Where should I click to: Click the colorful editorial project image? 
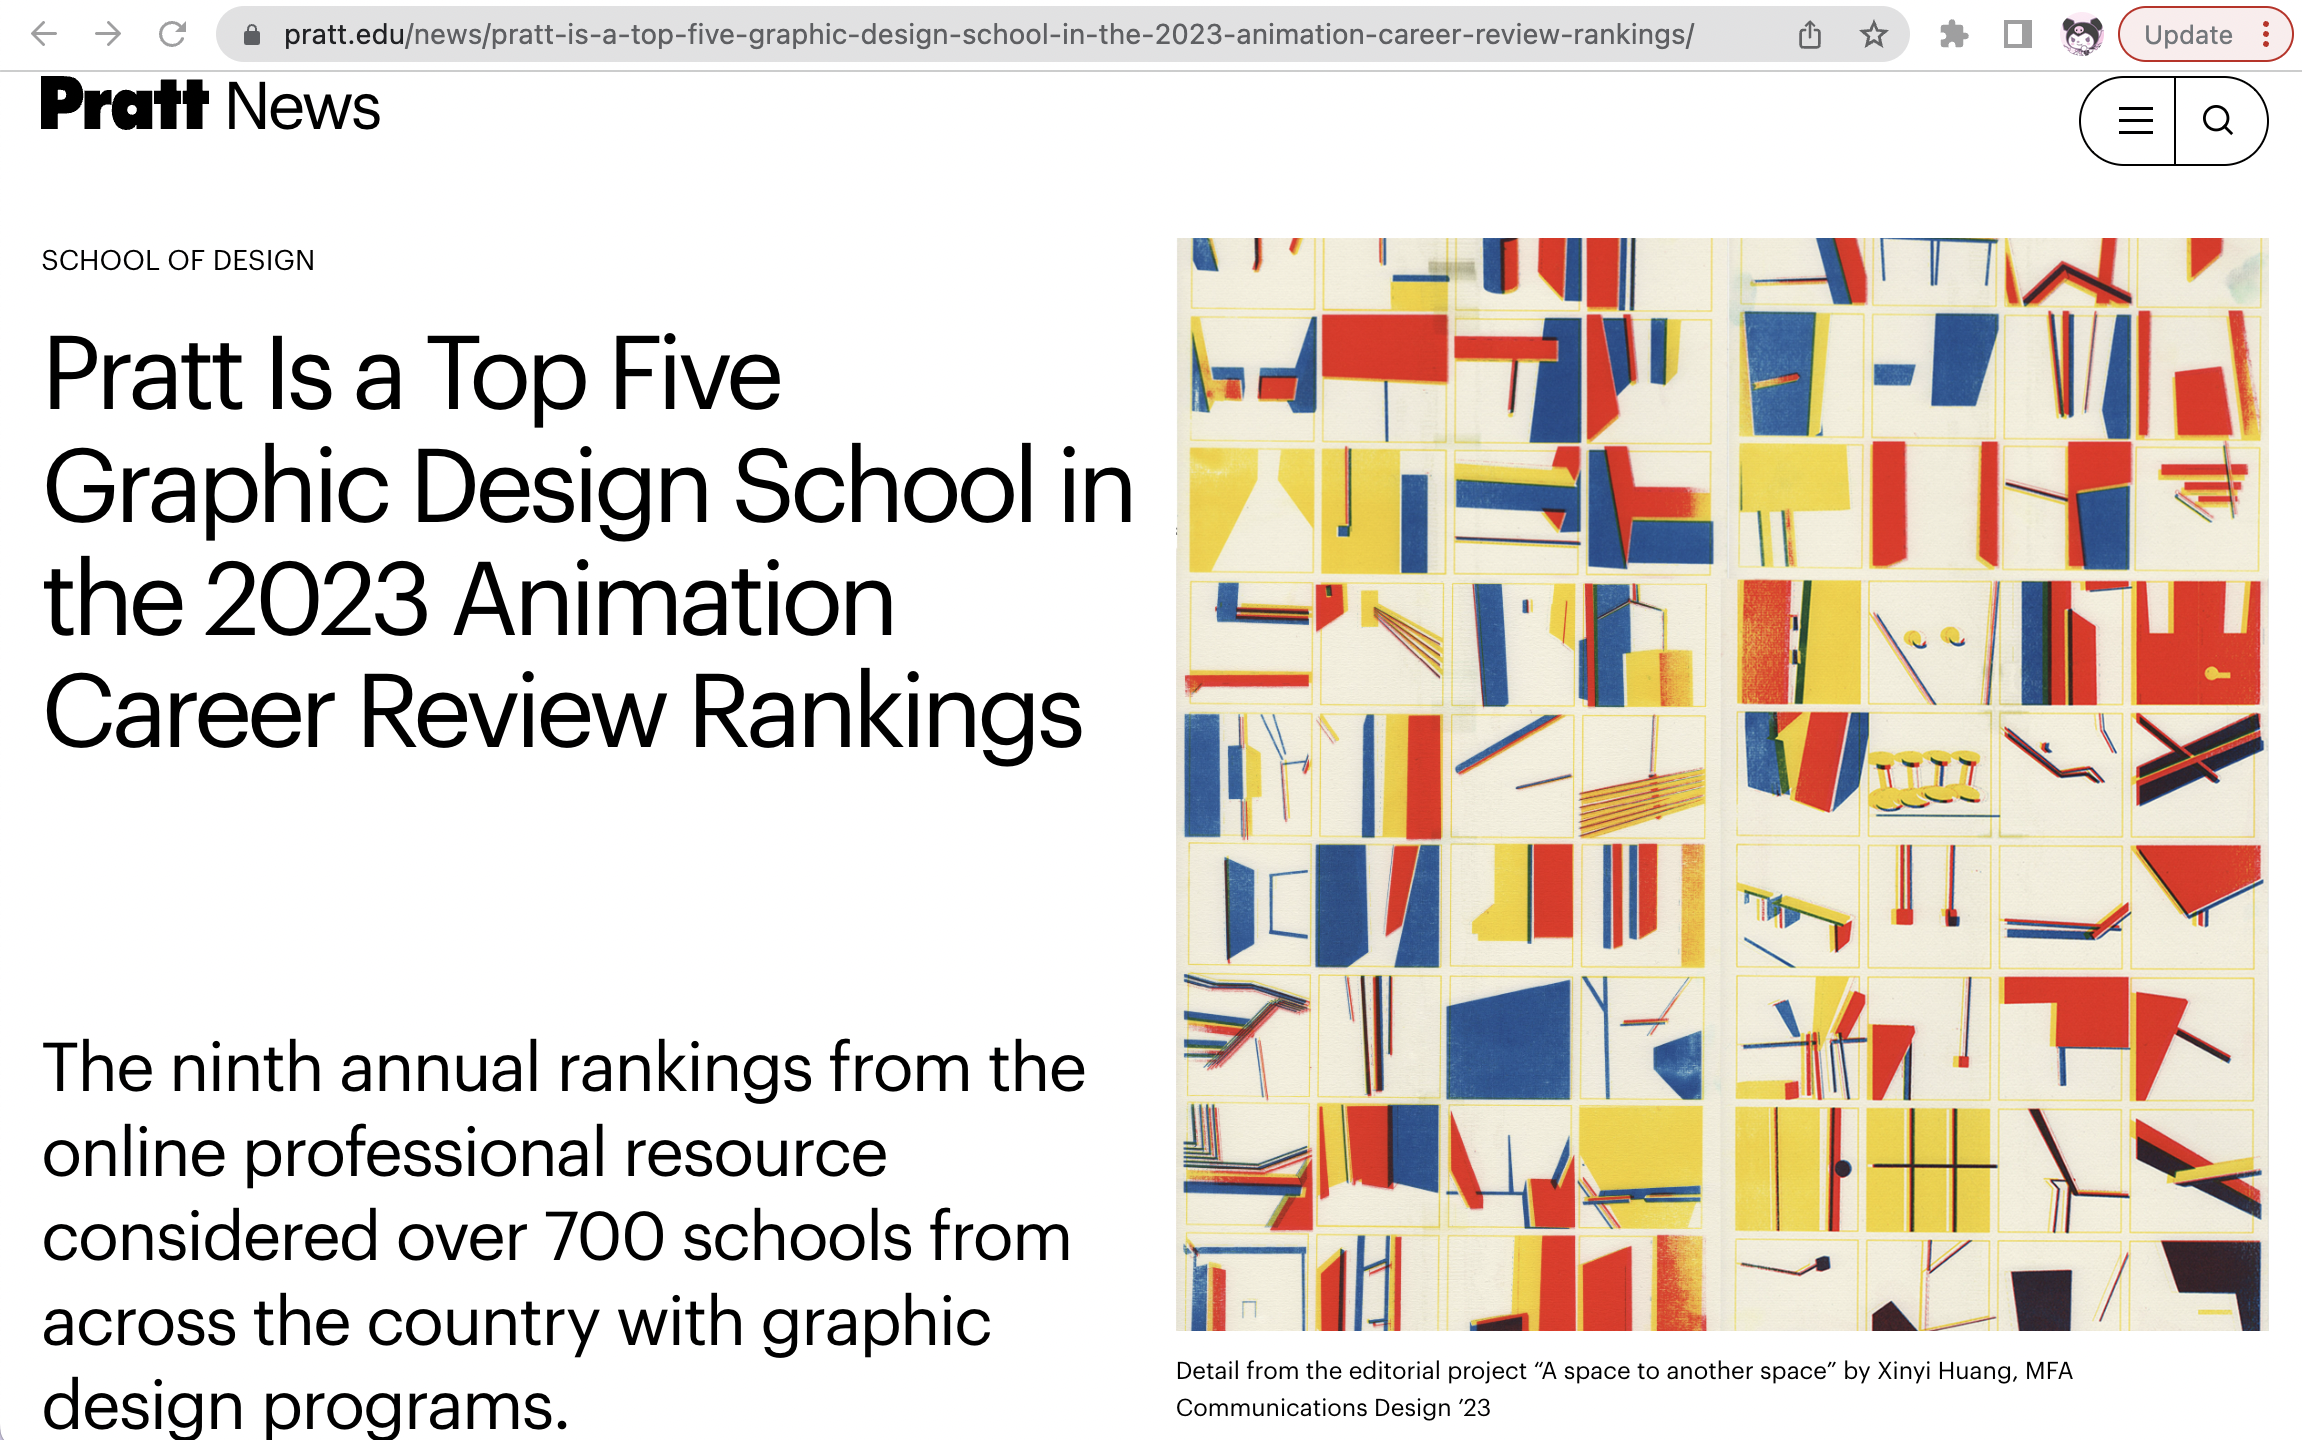[x=1721, y=783]
